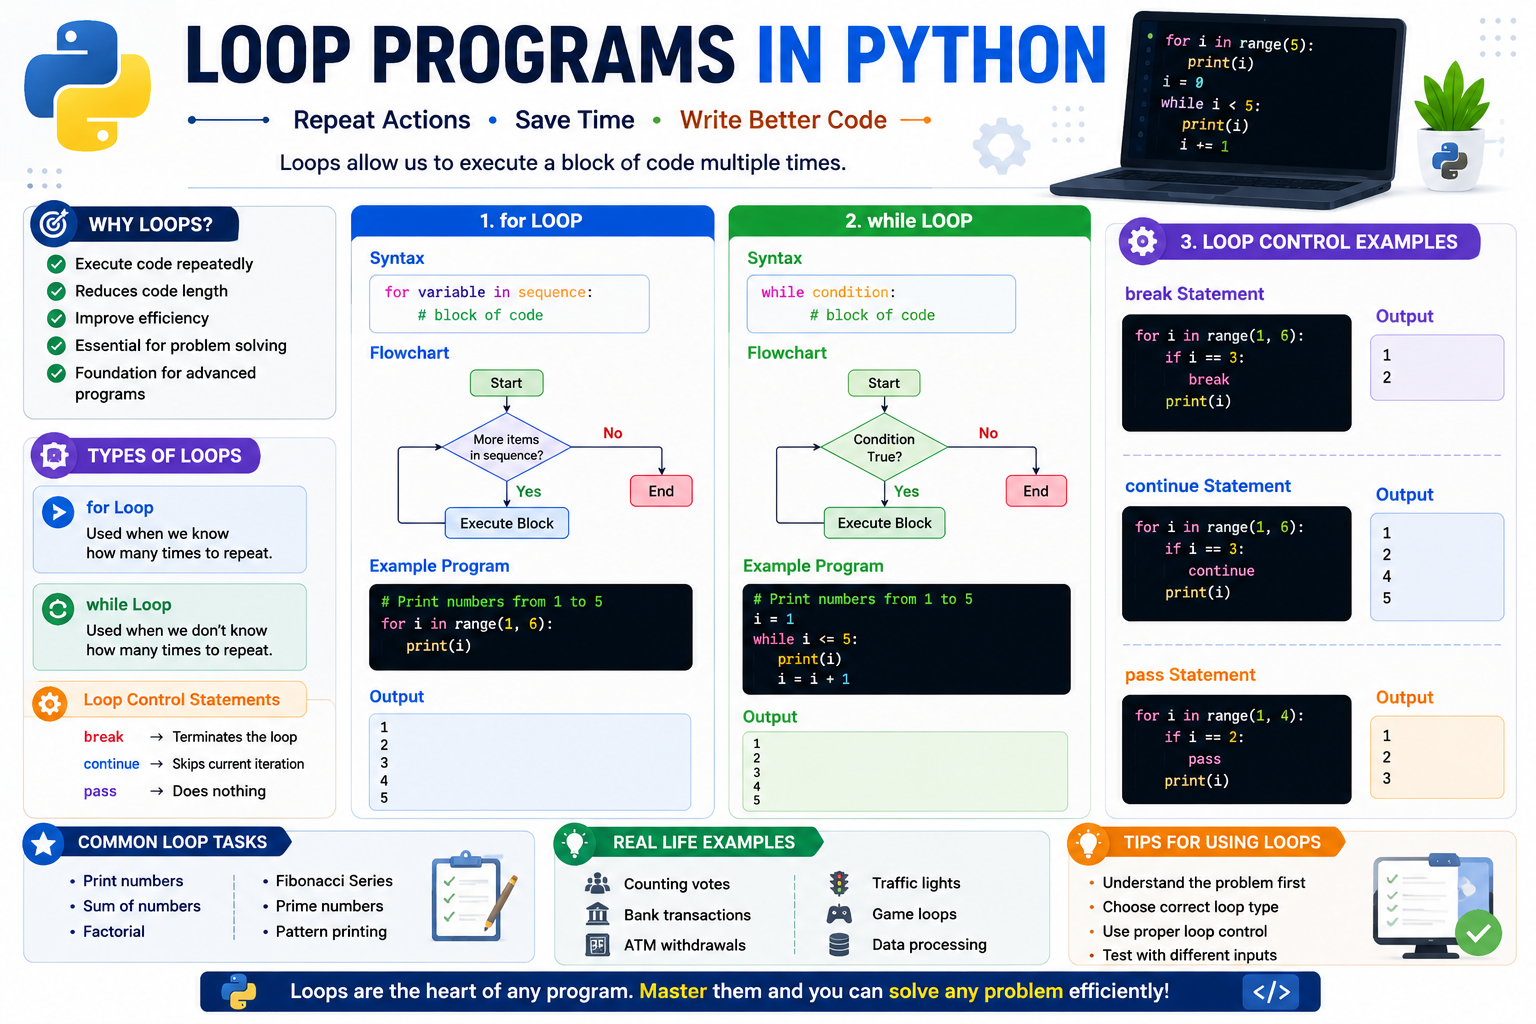Click the End node in for loop flowchart
Image resolution: width=1536 pixels, height=1024 pixels.
(x=661, y=491)
